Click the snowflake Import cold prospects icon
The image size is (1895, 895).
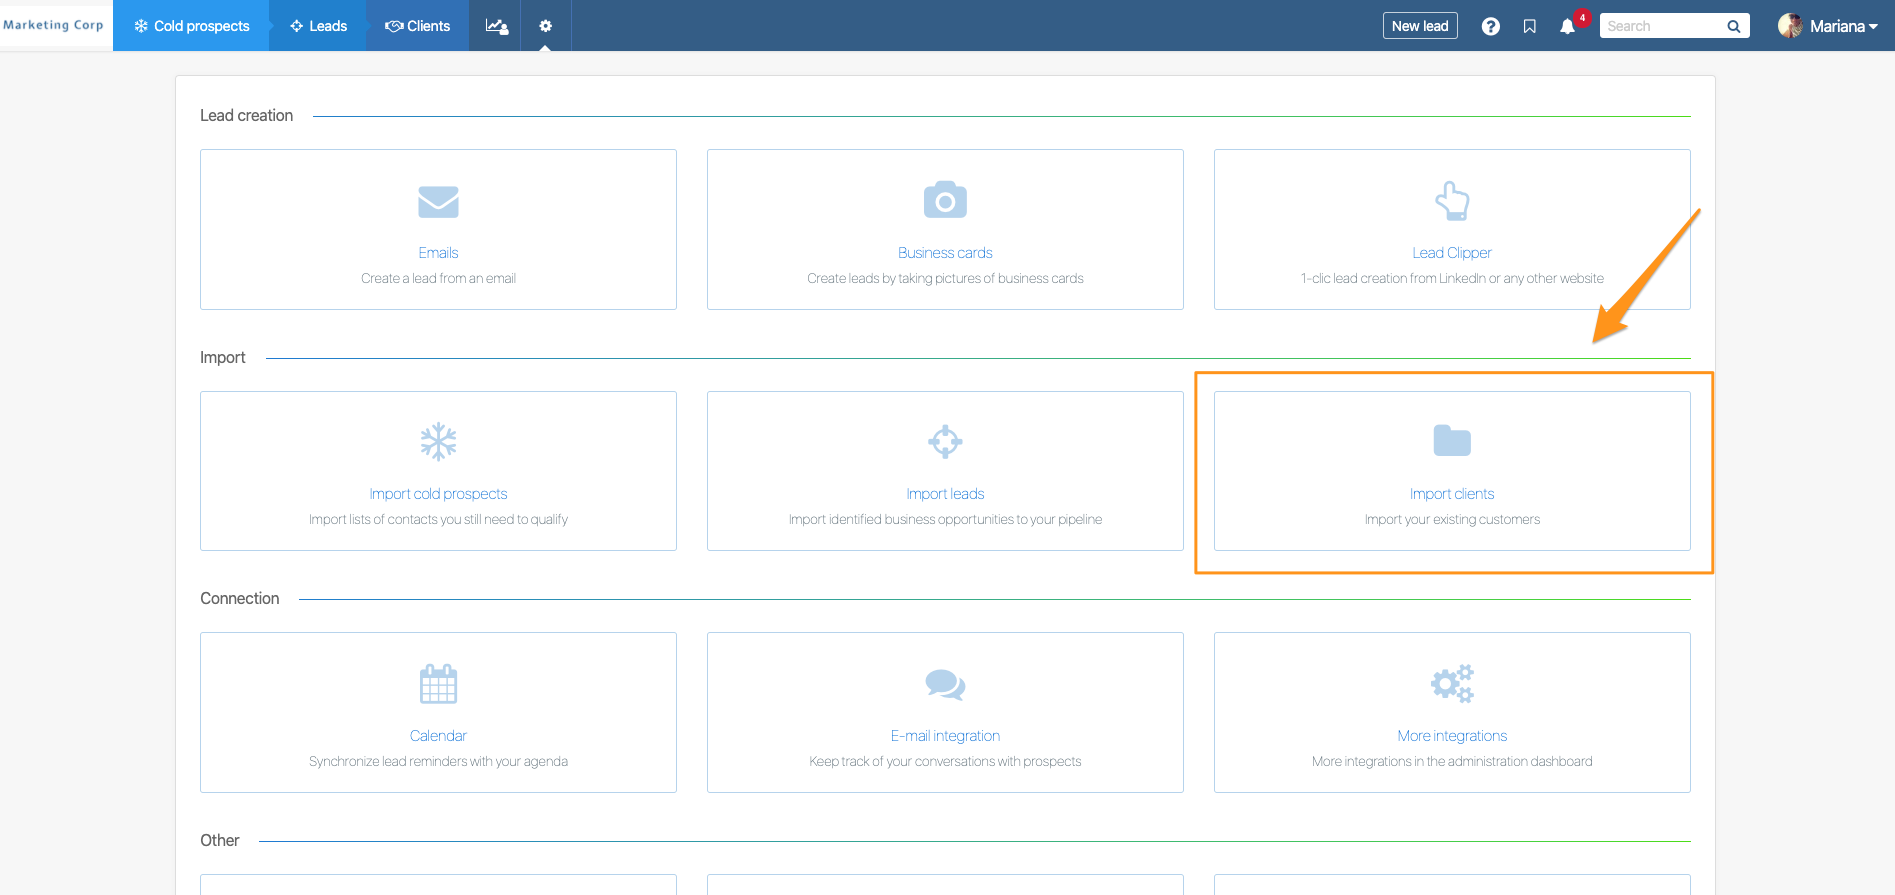[438, 441]
